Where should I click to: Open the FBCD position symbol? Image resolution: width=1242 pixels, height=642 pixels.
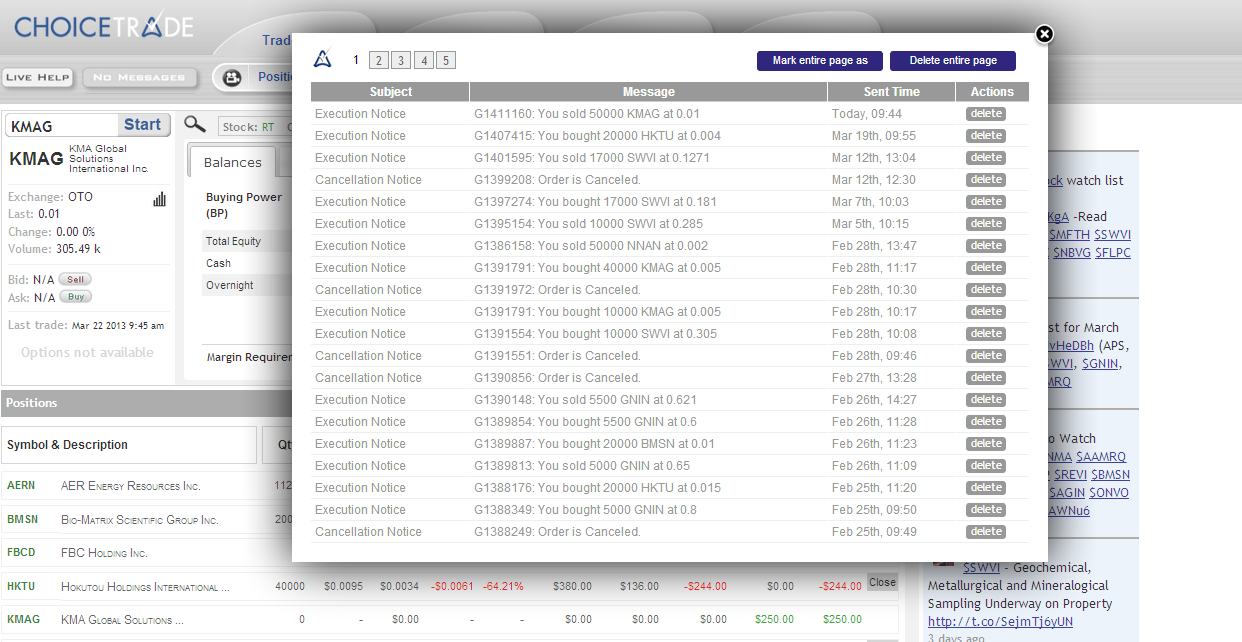point(21,553)
